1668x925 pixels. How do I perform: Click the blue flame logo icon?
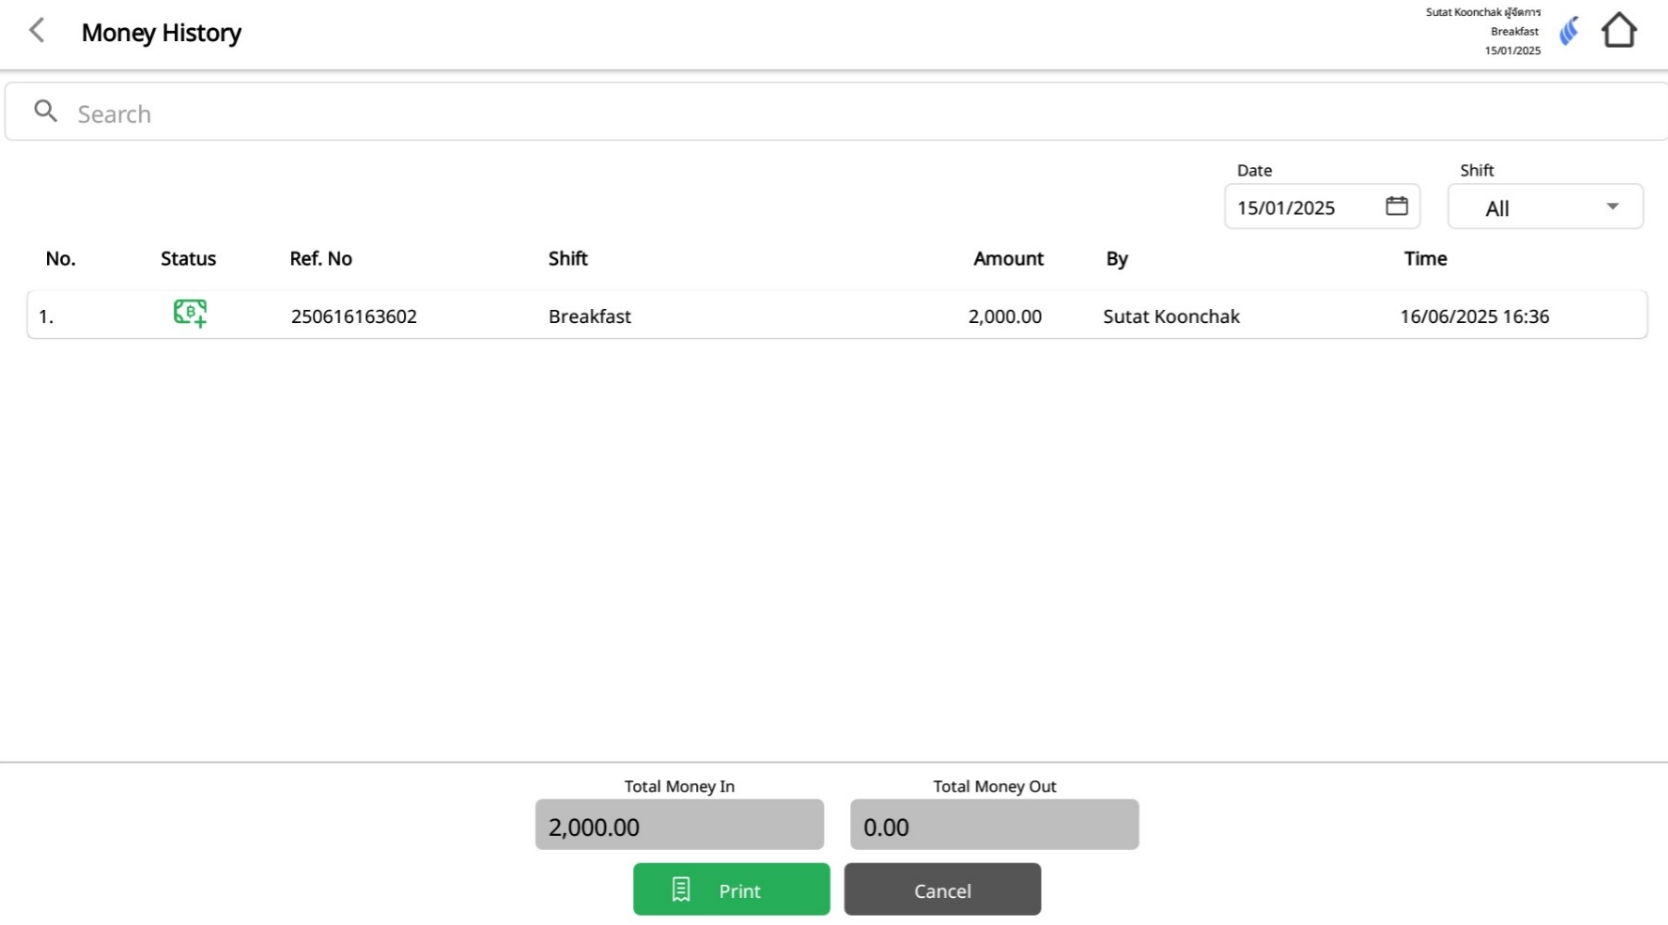click(x=1569, y=32)
